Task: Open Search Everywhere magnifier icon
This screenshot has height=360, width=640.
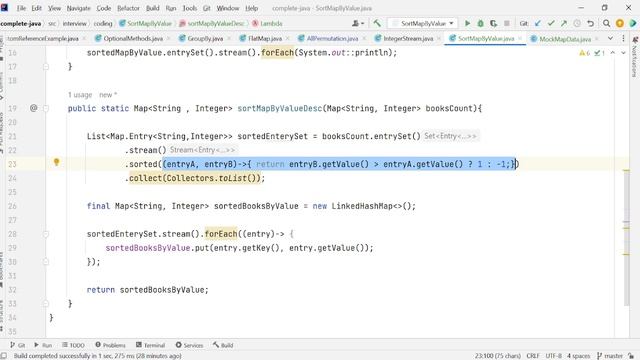Action: [x=607, y=23]
